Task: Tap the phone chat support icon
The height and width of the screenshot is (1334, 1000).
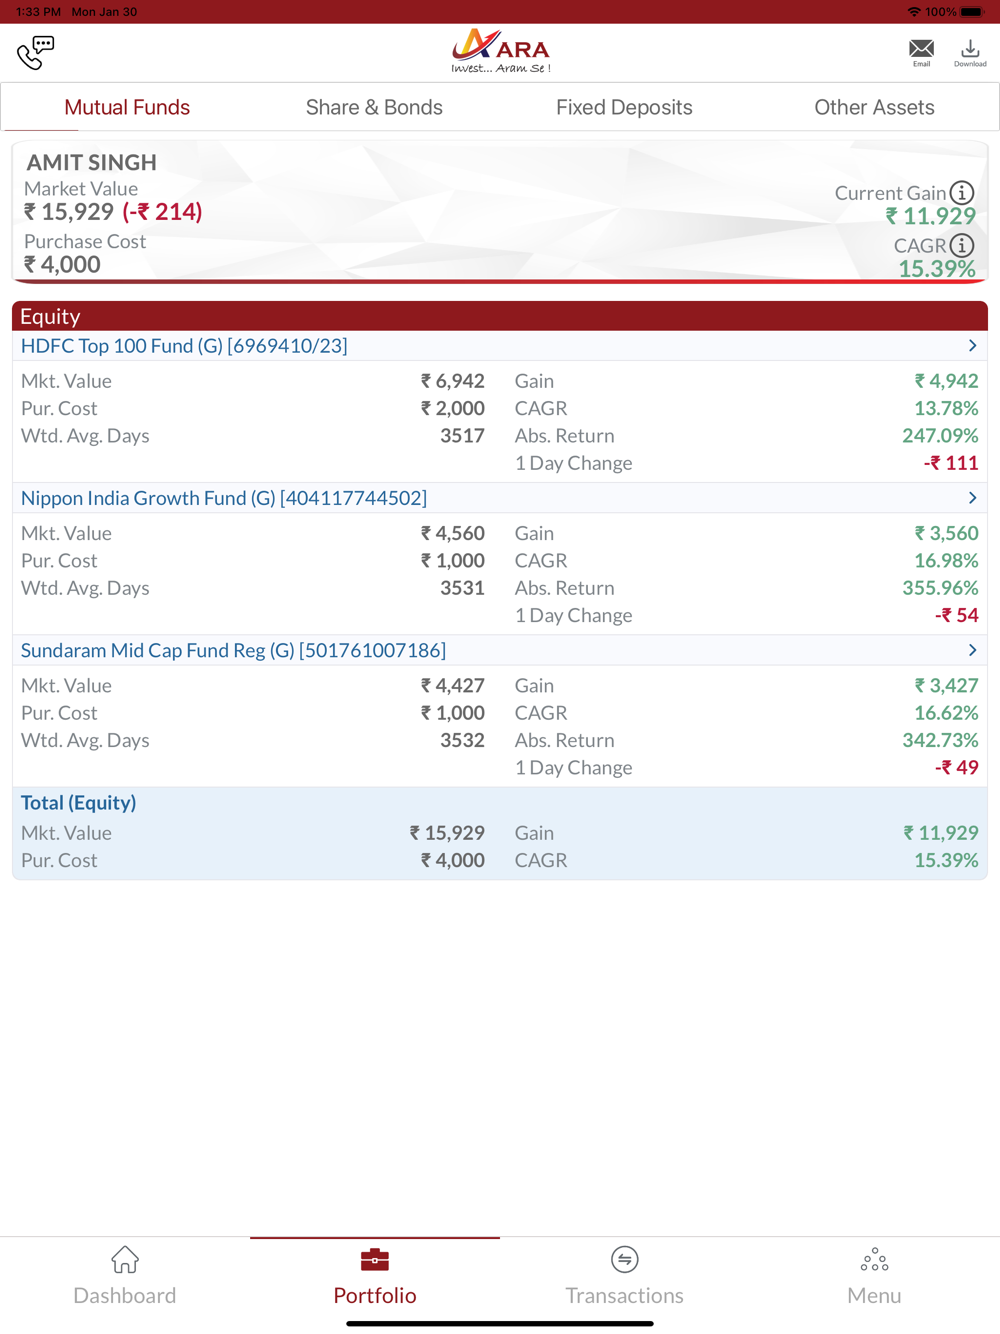Action: [x=35, y=52]
